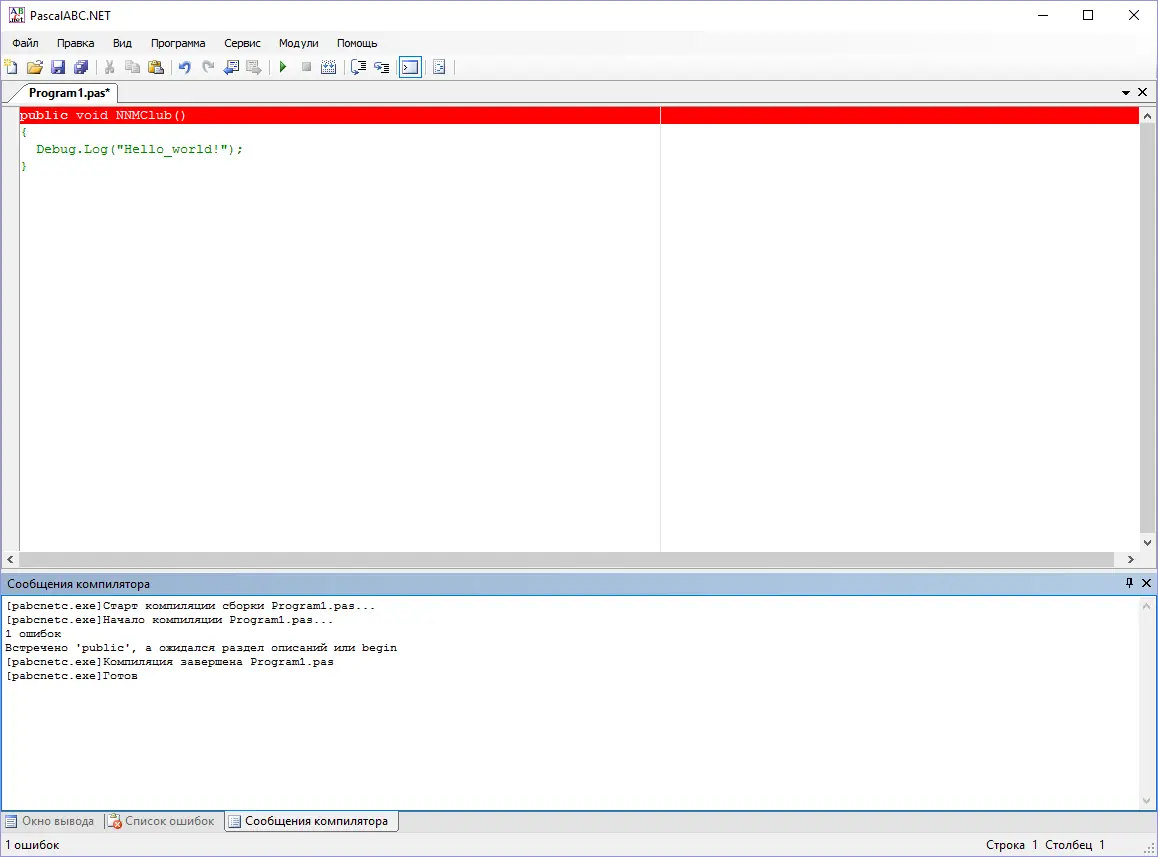Click the Cut scissors icon
The image size is (1158, 857).
click(109, 67)
